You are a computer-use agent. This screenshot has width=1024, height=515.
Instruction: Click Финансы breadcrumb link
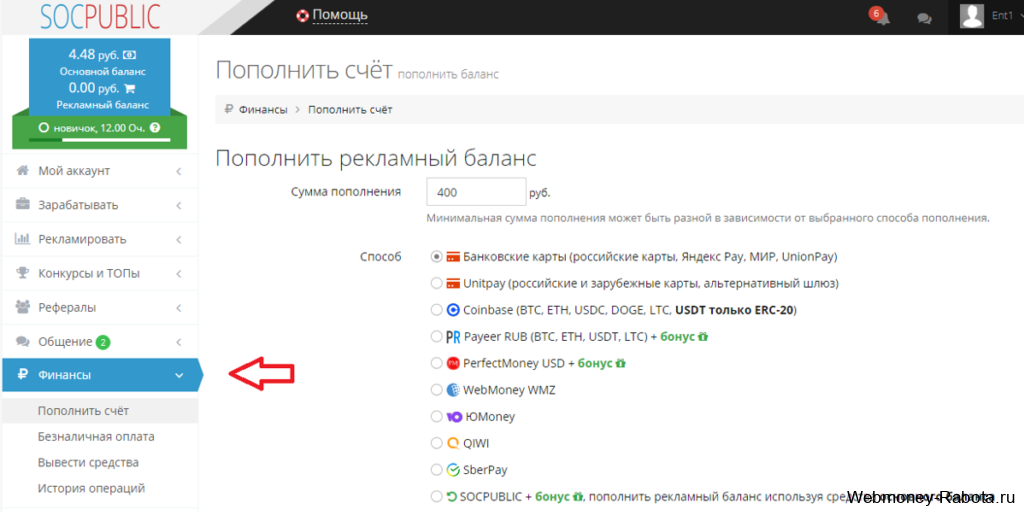click(x=263, y=110)
